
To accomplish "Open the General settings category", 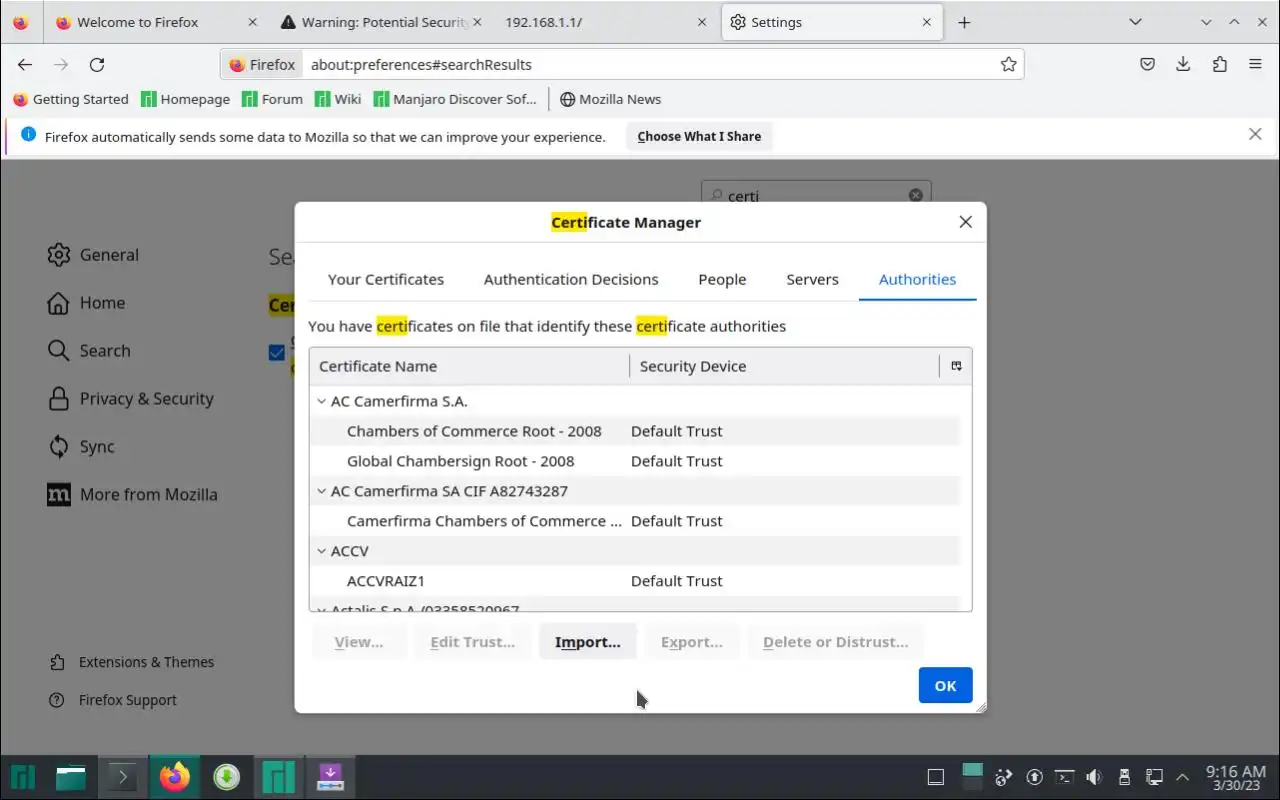I will pyautogui.click(x=93, y=255).
